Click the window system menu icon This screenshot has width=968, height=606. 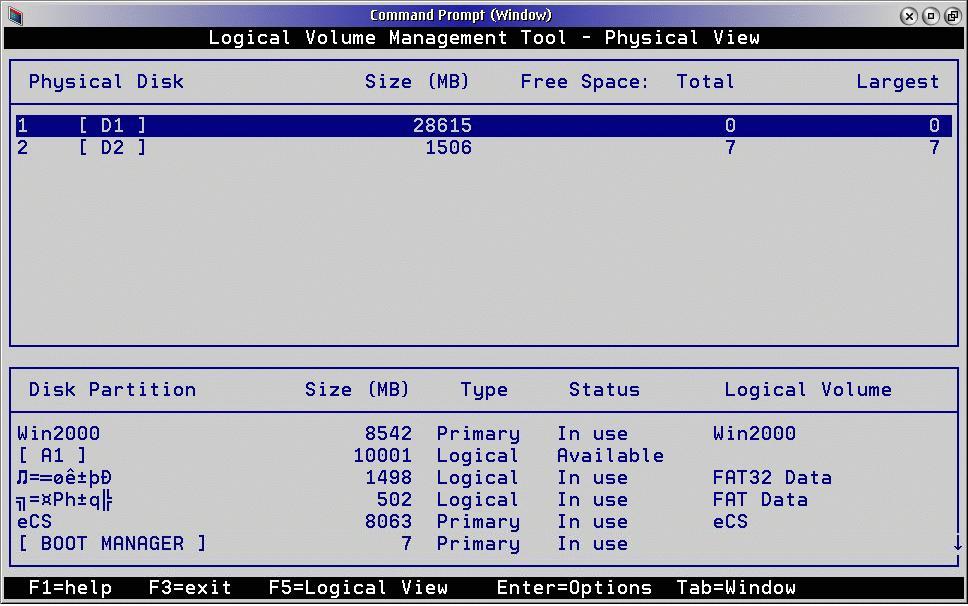(x=14, y=15)
